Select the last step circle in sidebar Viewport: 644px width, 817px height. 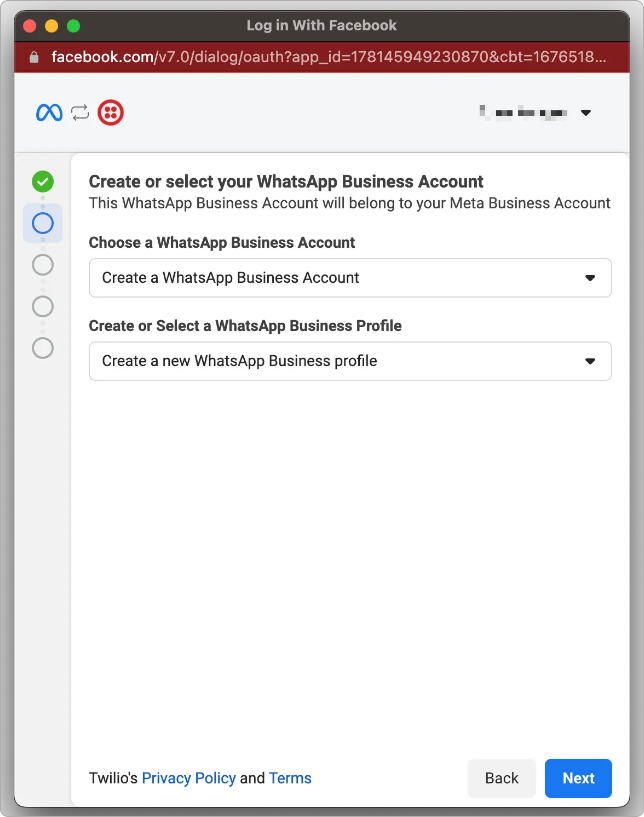click(x=43, y=348)
